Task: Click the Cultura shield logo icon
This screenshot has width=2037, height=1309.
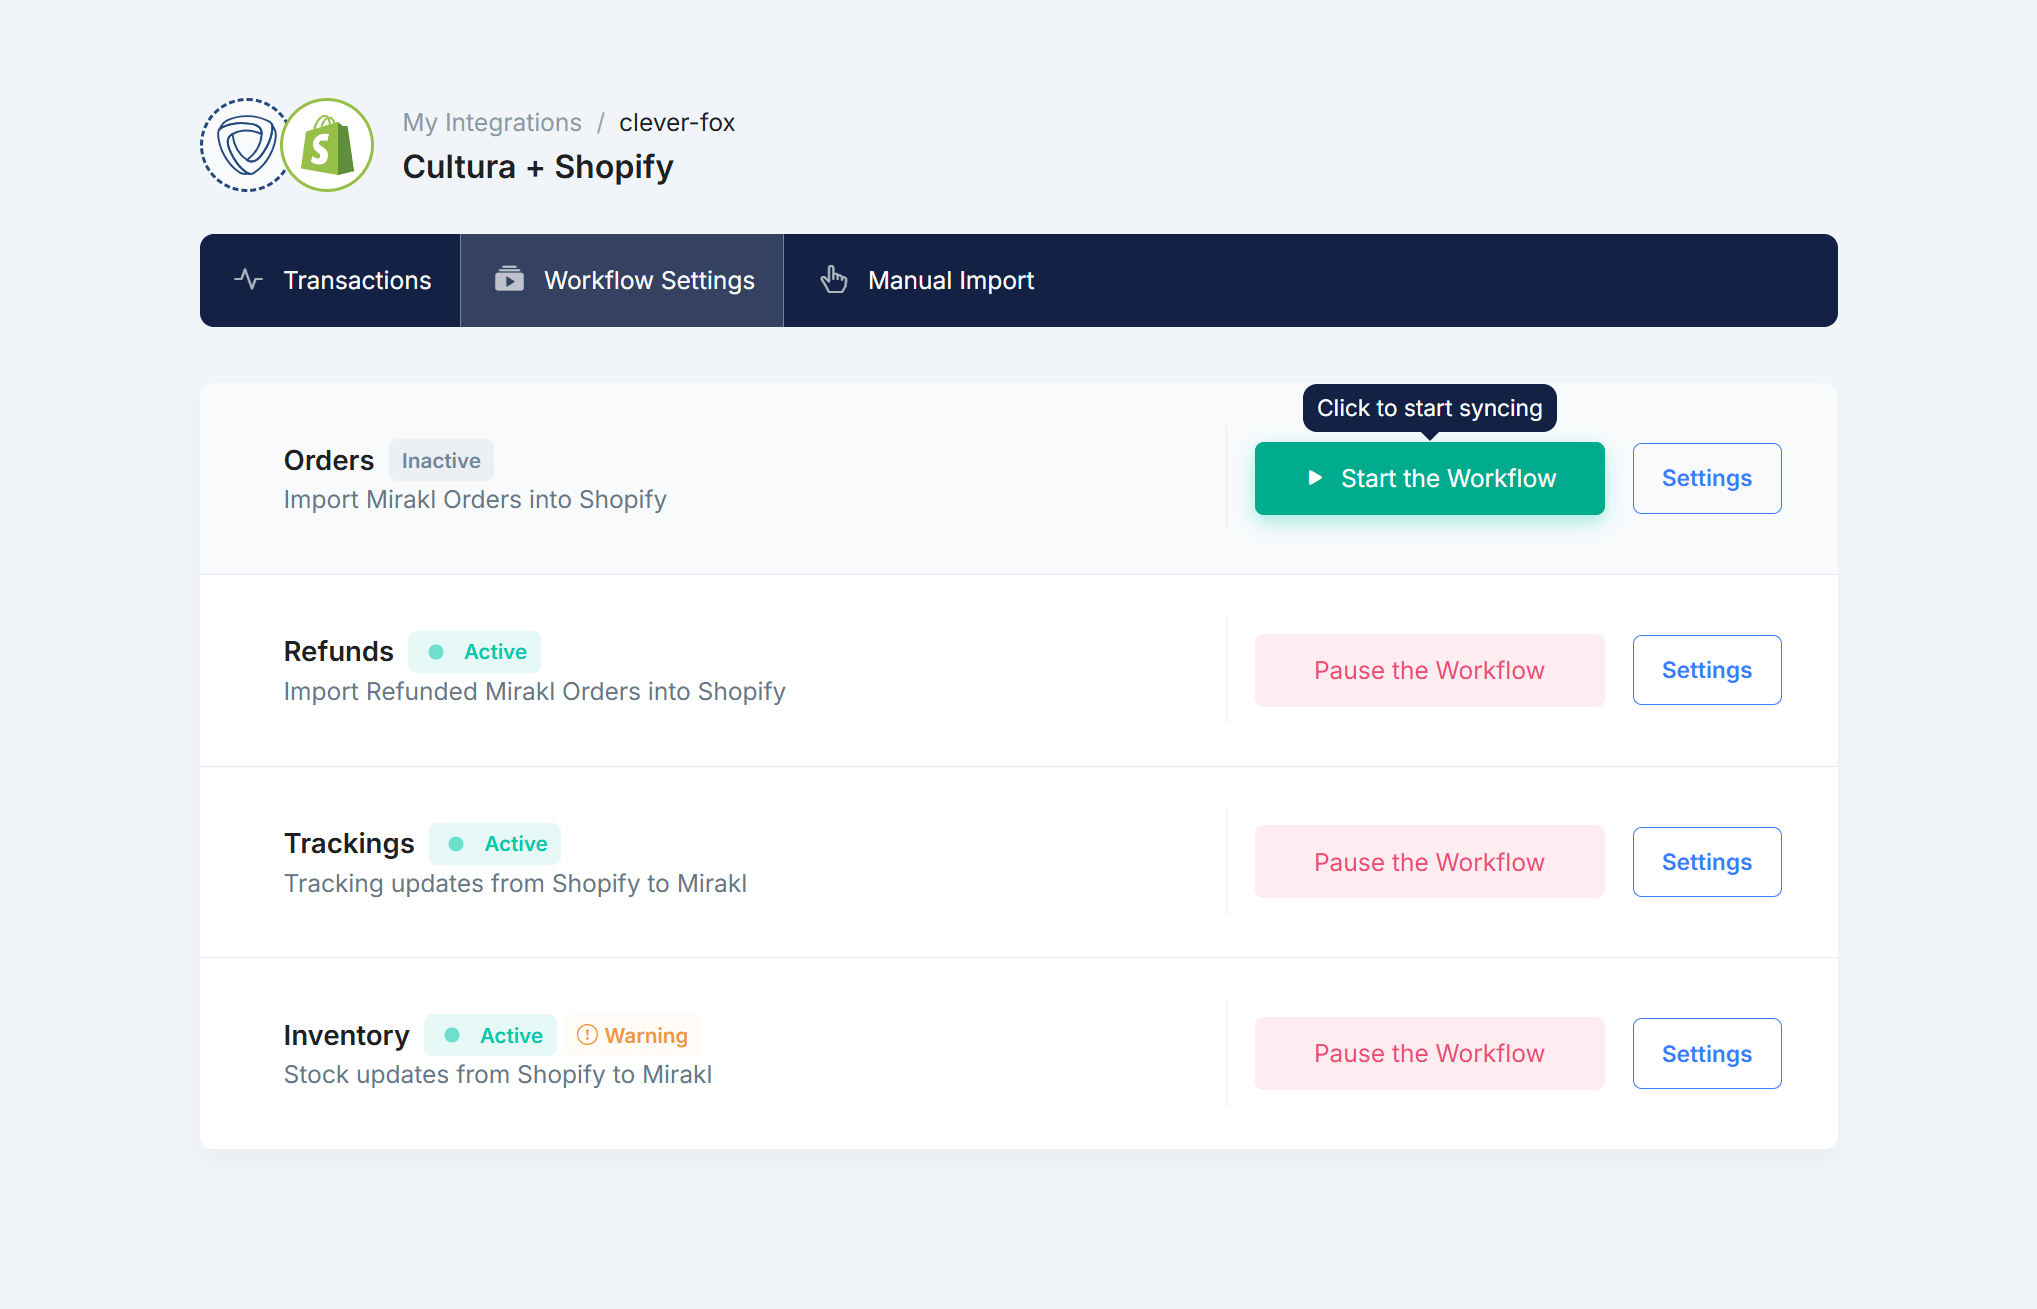Action: point(246,145)
